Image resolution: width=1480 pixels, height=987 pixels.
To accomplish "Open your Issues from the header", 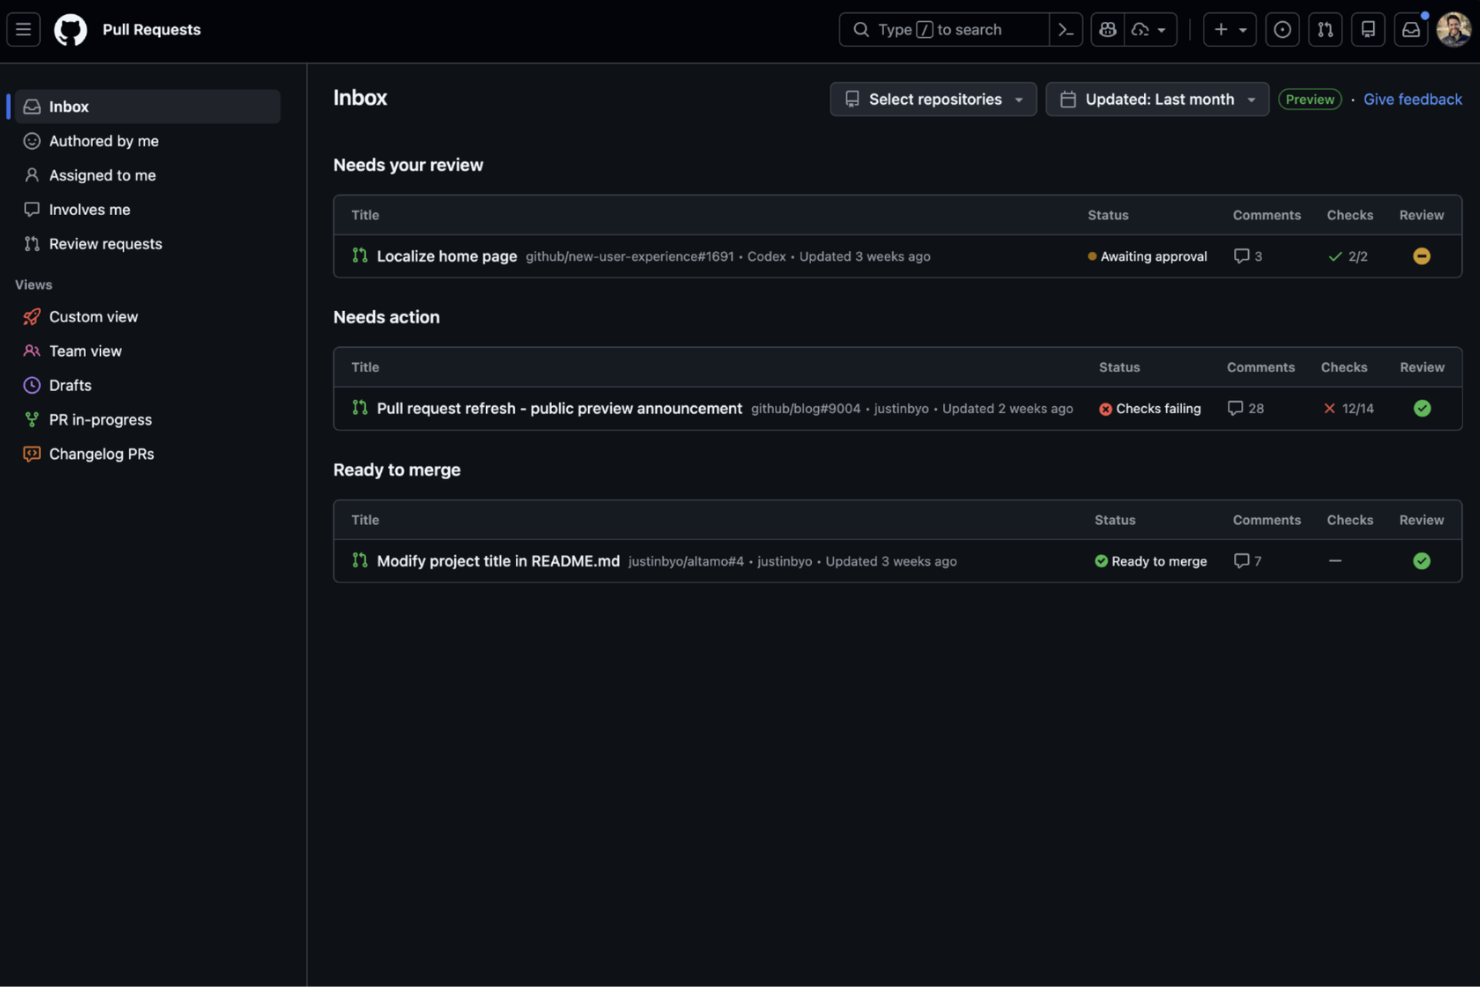I will [1282, 29].
